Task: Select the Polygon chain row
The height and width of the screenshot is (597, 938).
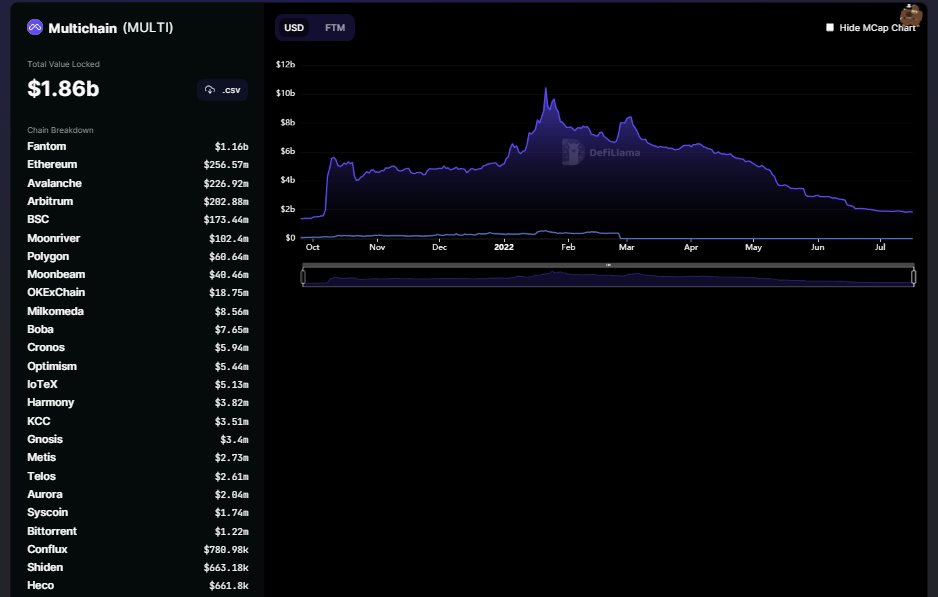Action: pyautogui.click(x=138, y=256)
